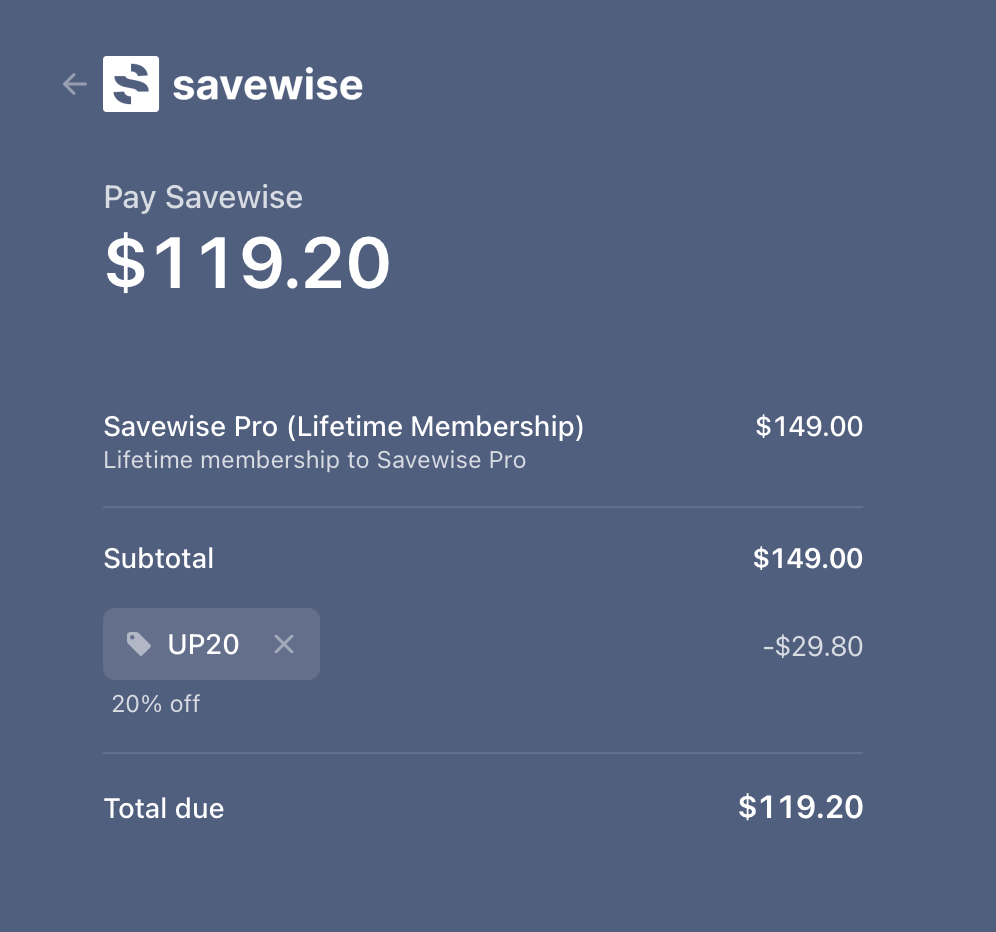Select the UP20 coupon code label
Screen dimensions: 996x932
click(204, 644)
